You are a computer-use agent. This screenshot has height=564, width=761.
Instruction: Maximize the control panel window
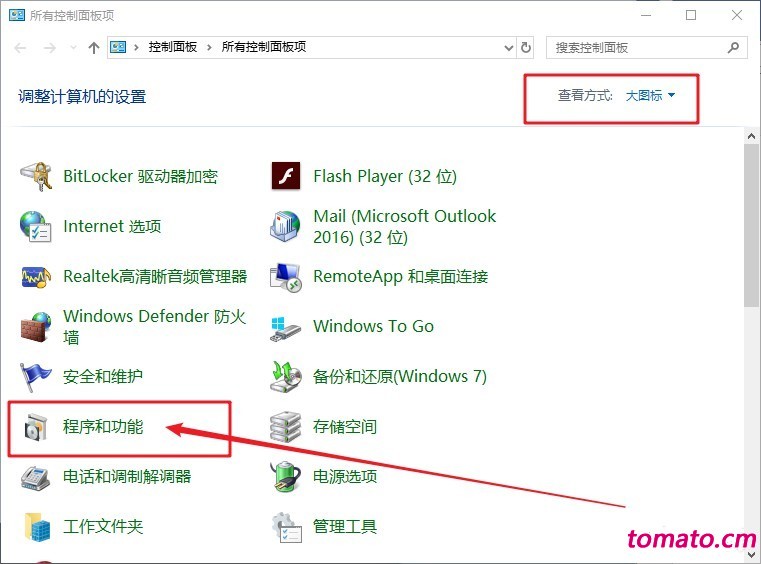691,15
